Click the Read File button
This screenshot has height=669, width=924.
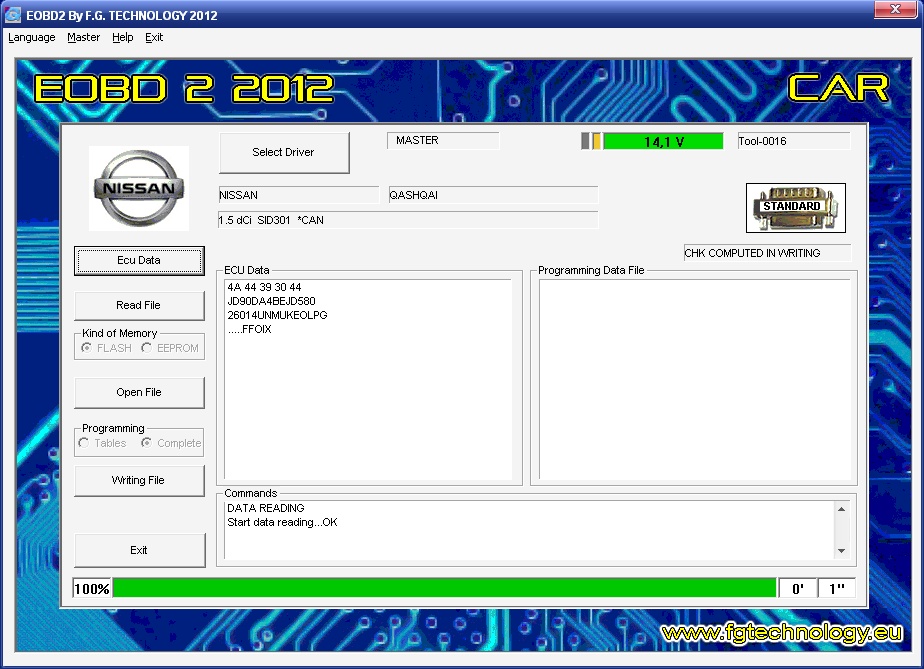tap(139, 305)
